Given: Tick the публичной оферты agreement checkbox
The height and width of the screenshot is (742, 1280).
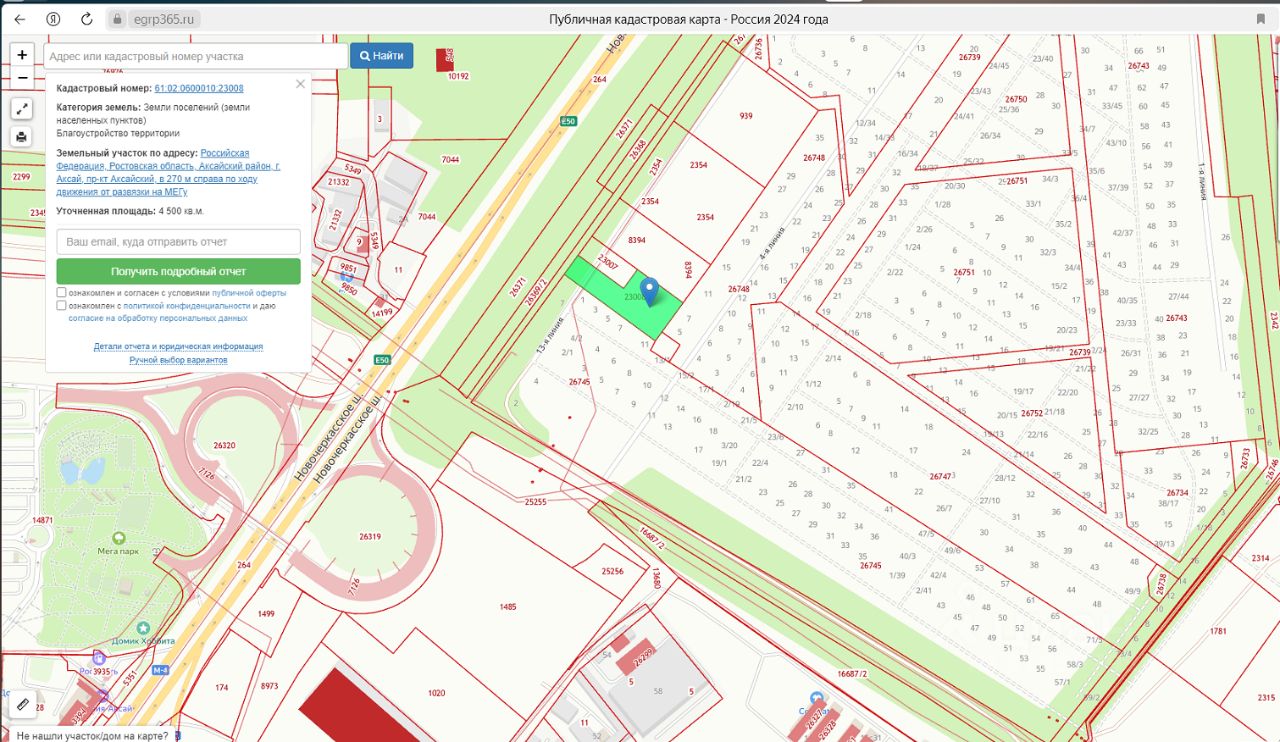Looking at the screenshot, I should tap(62, 293).
